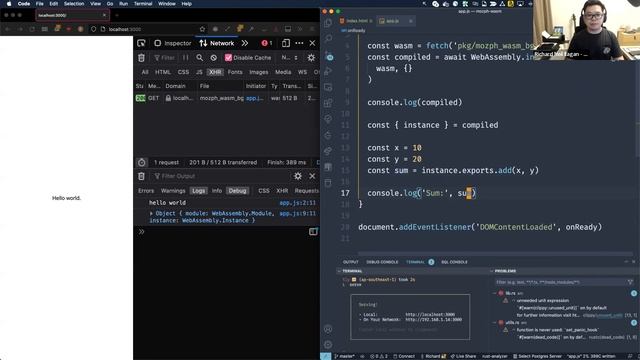
Task: Toggle console Logs filter
Action: (x=198, y=191)
